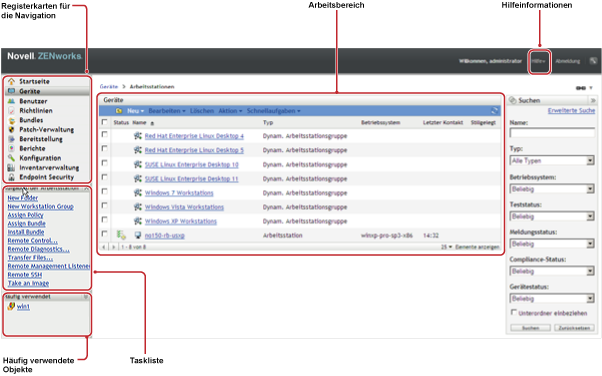Click the Berichte reports icon
The width and height of the screenshot is (602, 376).
click(12, 149)
